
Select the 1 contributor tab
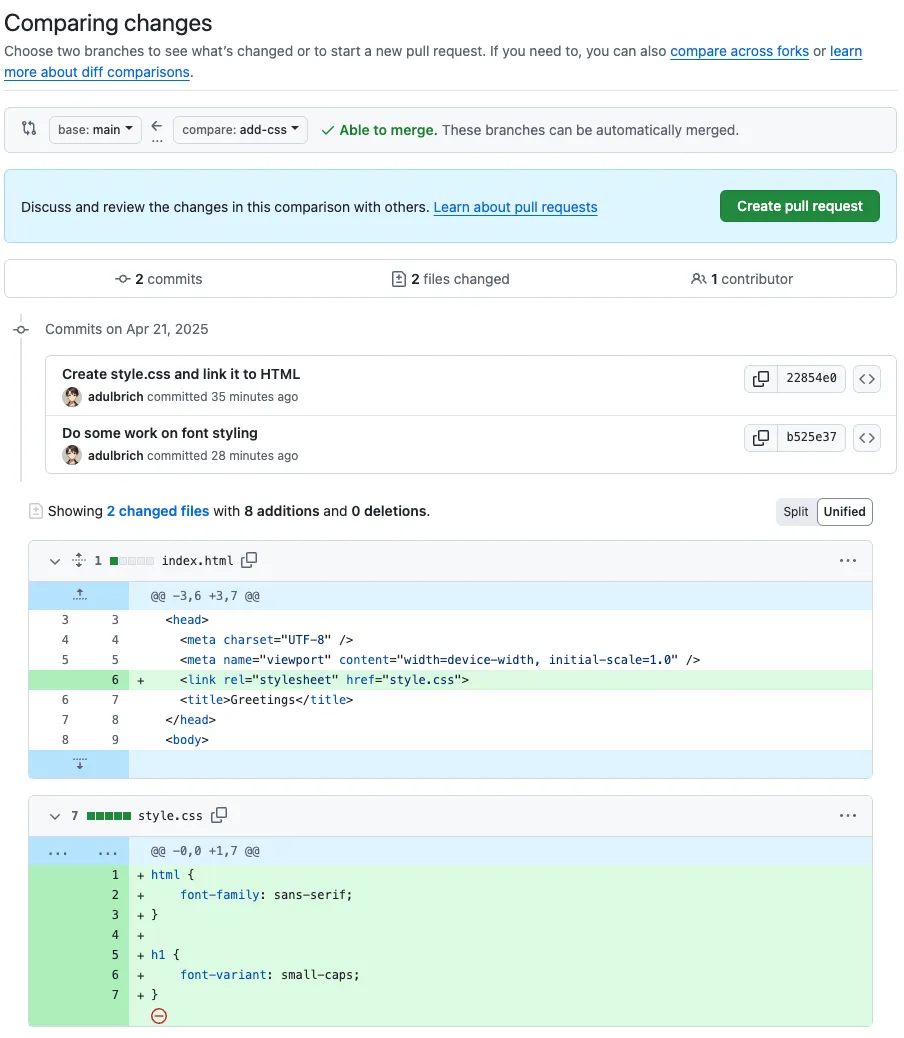[x=741, y=279]
